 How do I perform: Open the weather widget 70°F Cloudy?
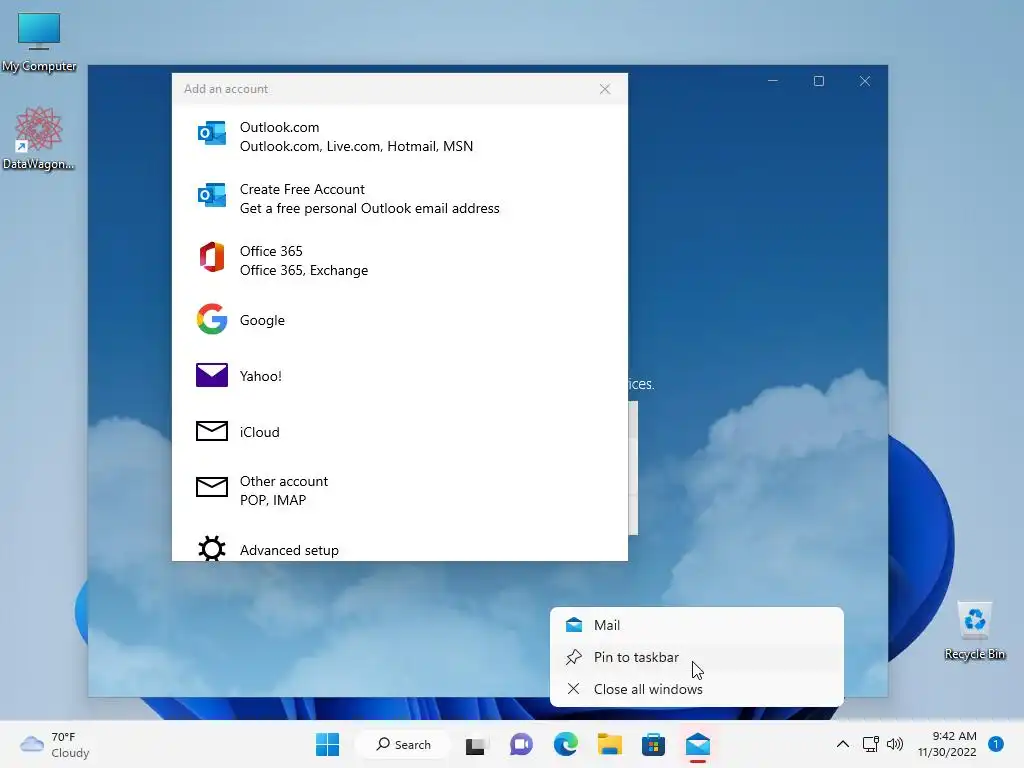[x=55, y=744]
